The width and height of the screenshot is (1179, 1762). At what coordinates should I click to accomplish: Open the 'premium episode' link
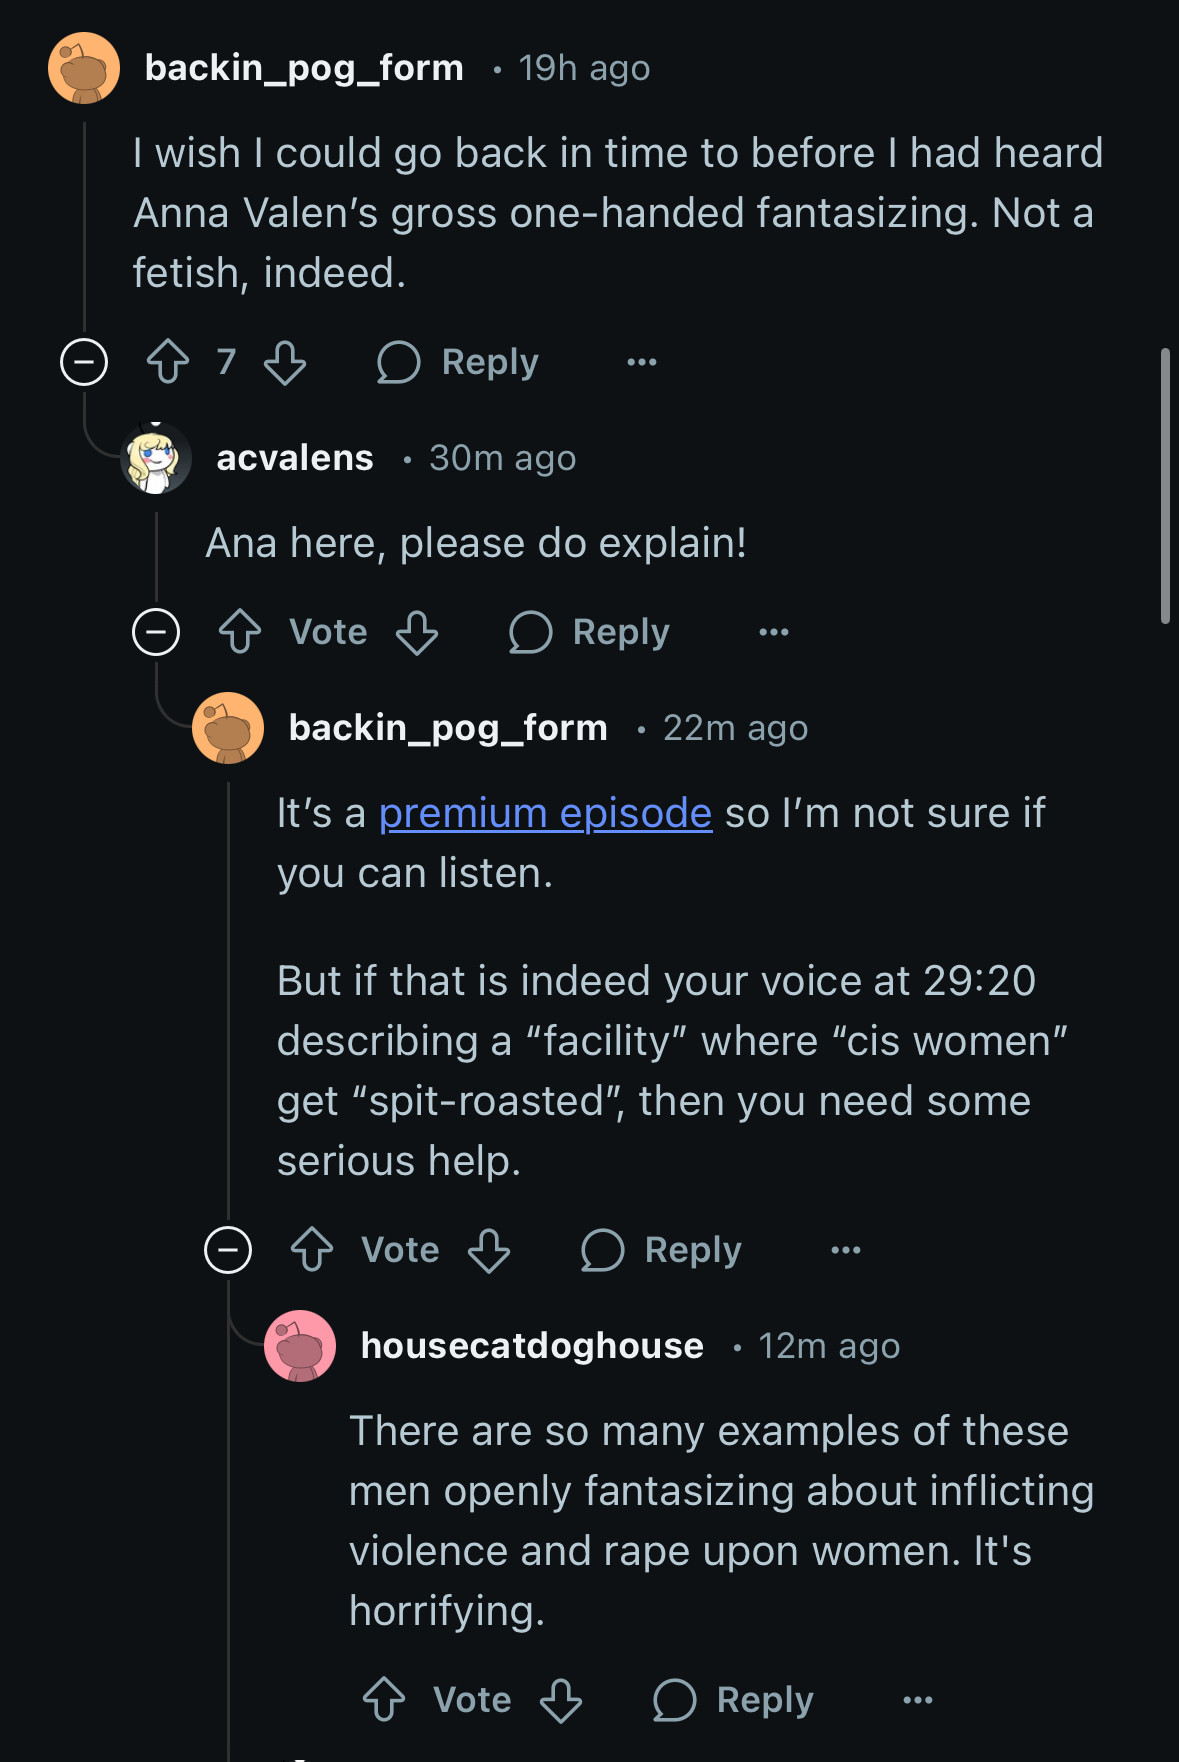pos(545,814)
